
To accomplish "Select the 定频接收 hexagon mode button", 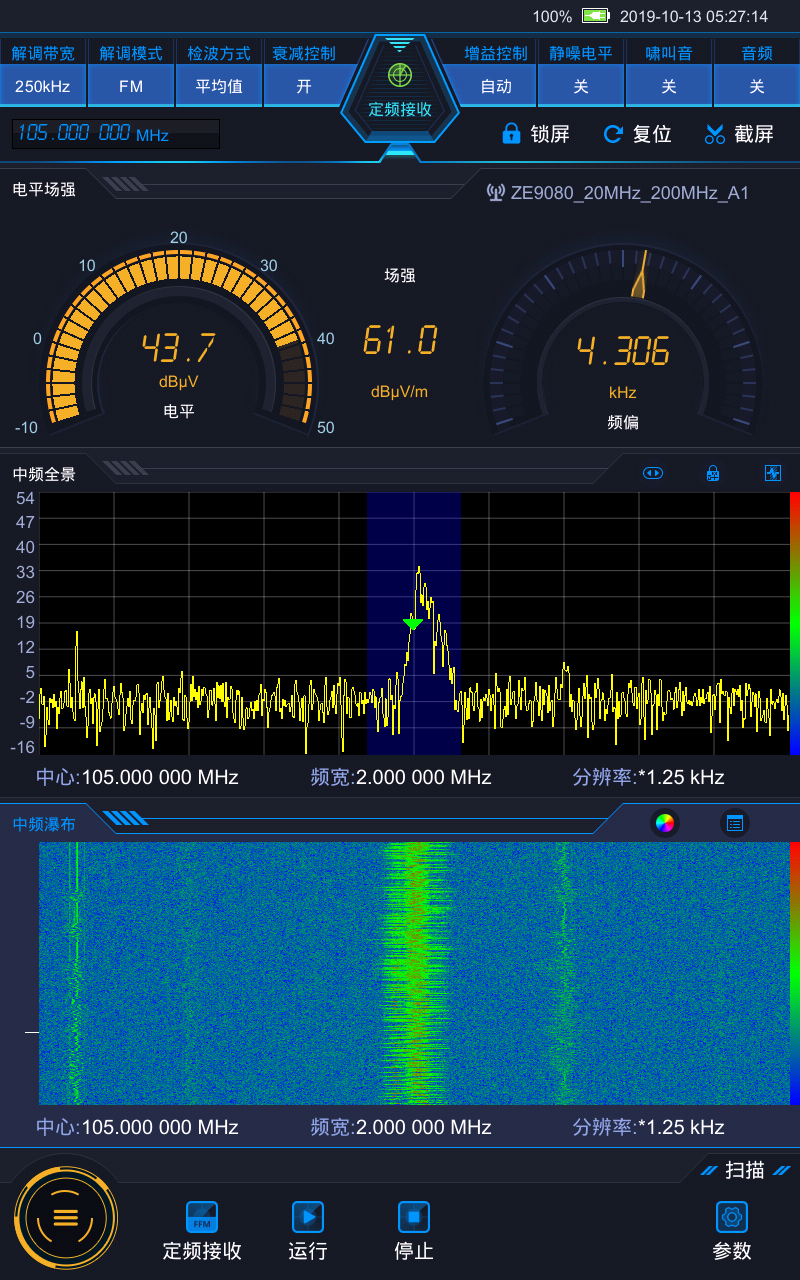I will click(400, 90).
